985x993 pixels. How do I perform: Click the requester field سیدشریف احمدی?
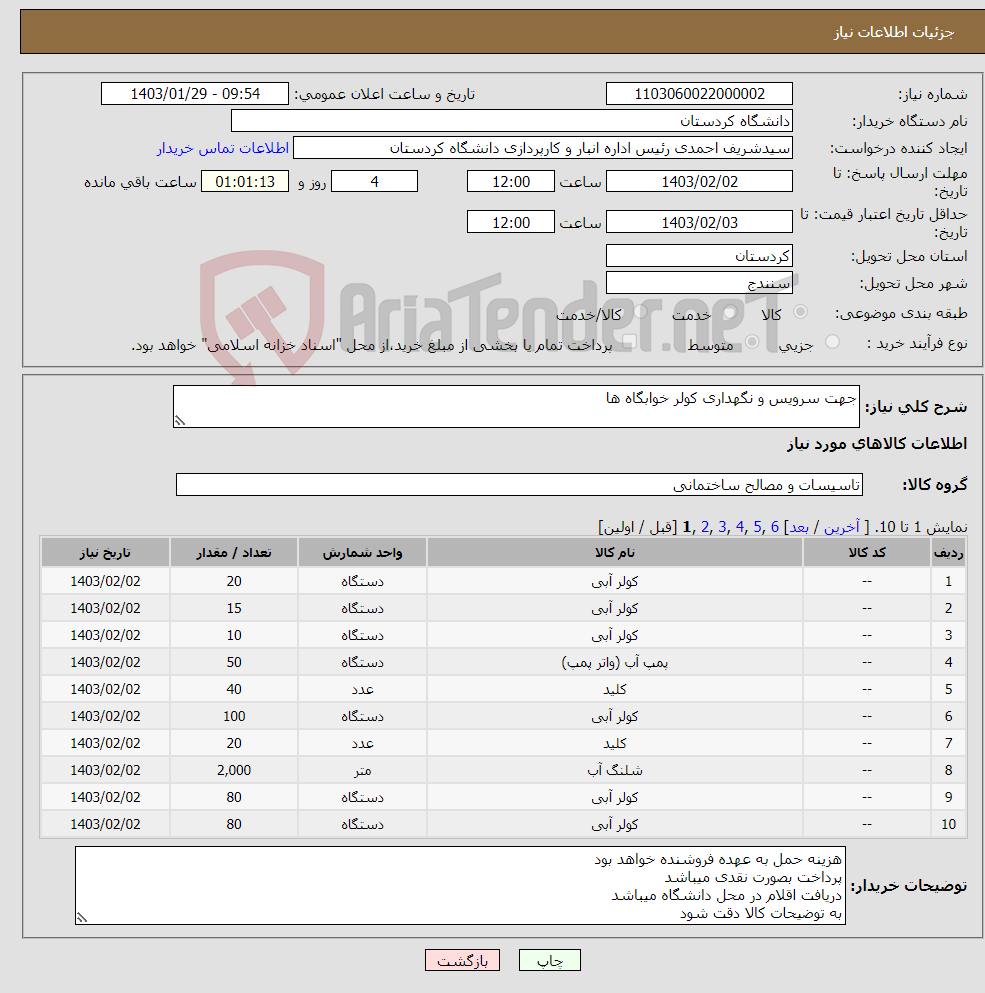click(x=543, y=148)
